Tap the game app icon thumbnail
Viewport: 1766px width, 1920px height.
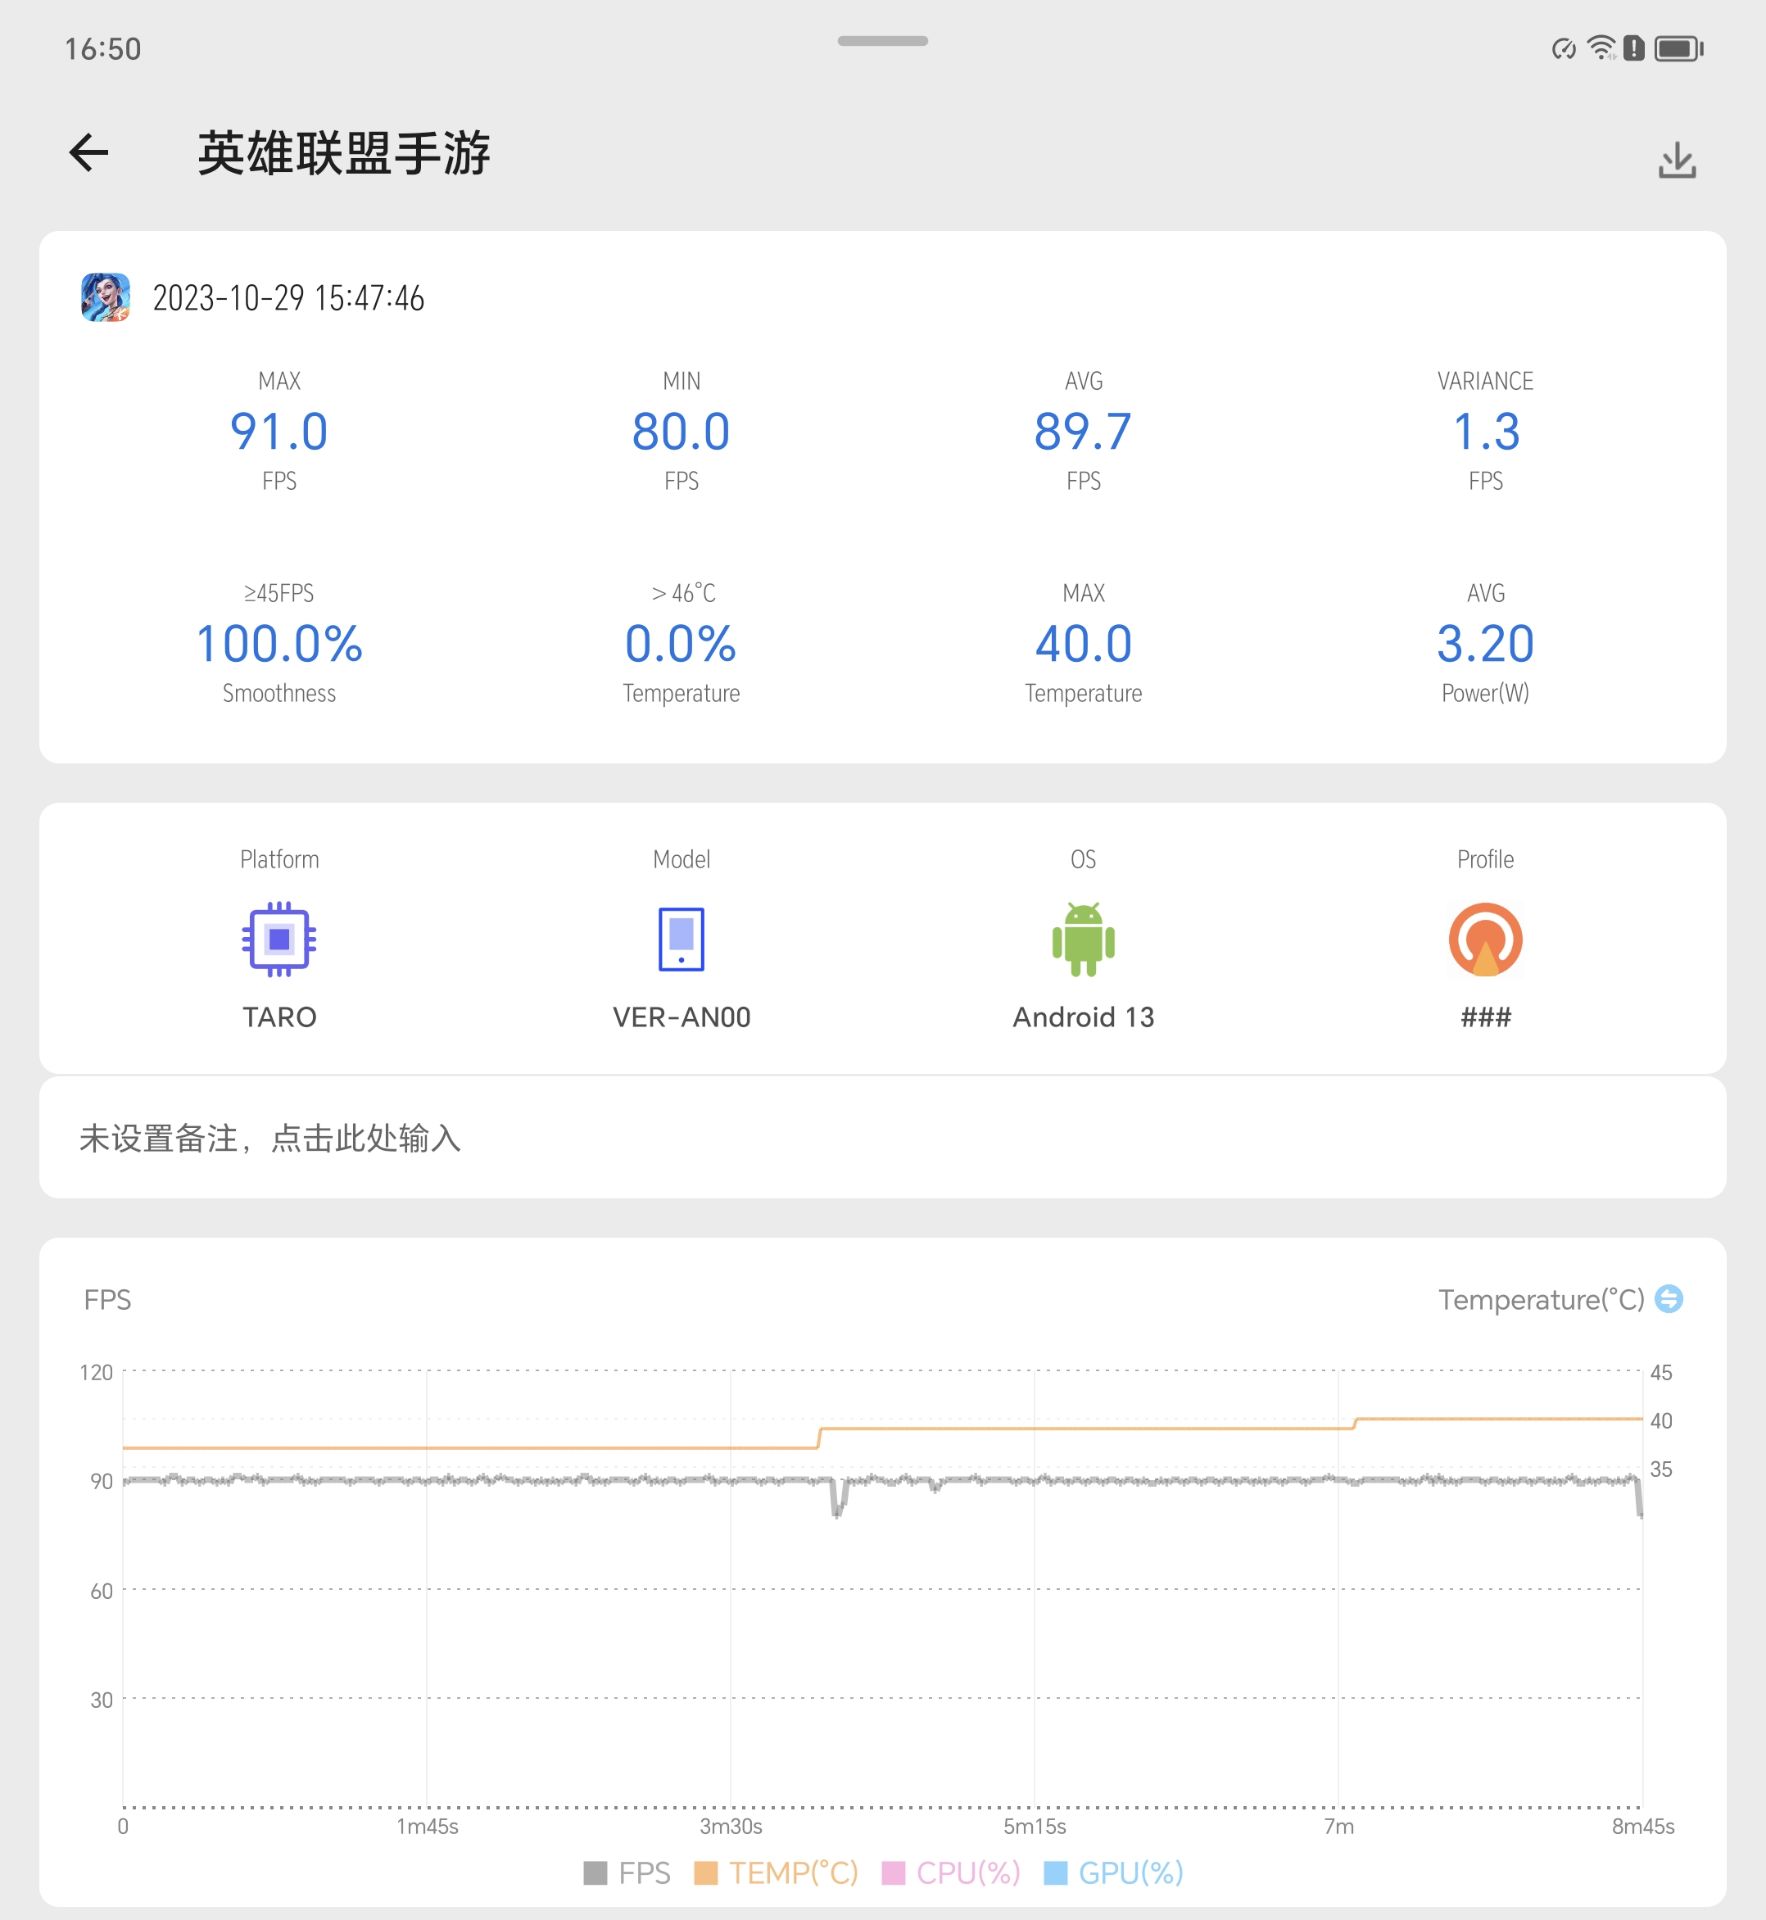point(106,297)
